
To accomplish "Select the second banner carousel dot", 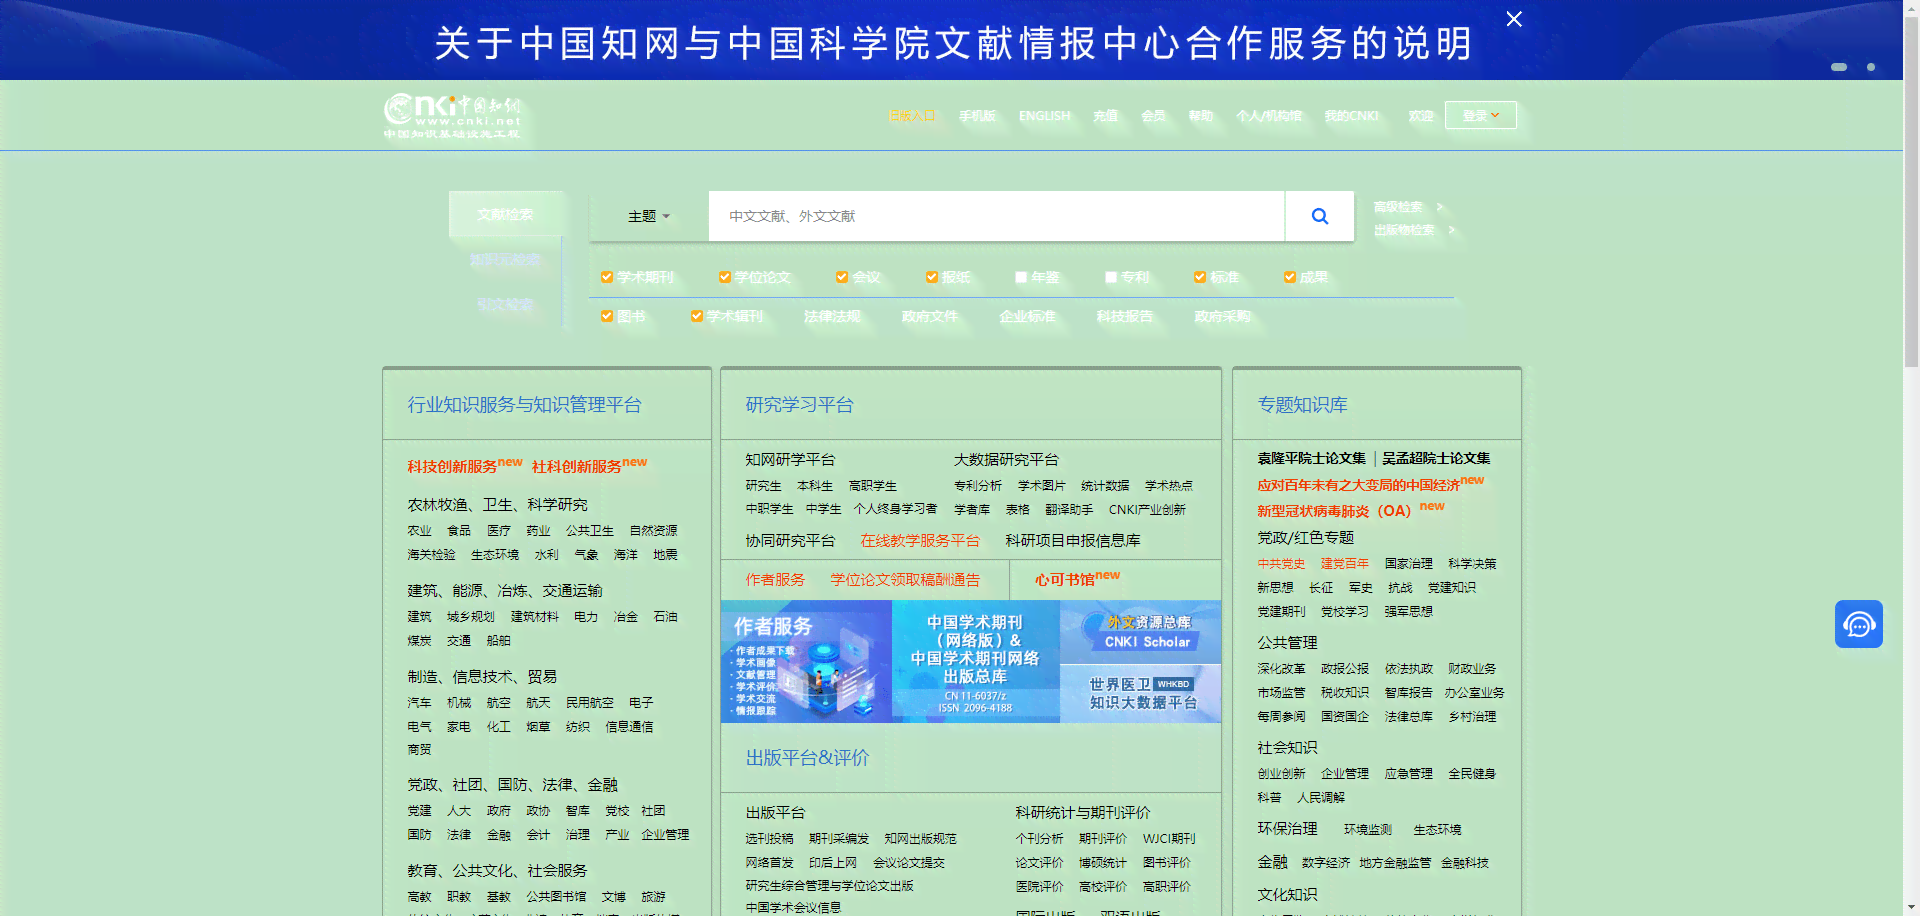I will tap(1870, 67).
